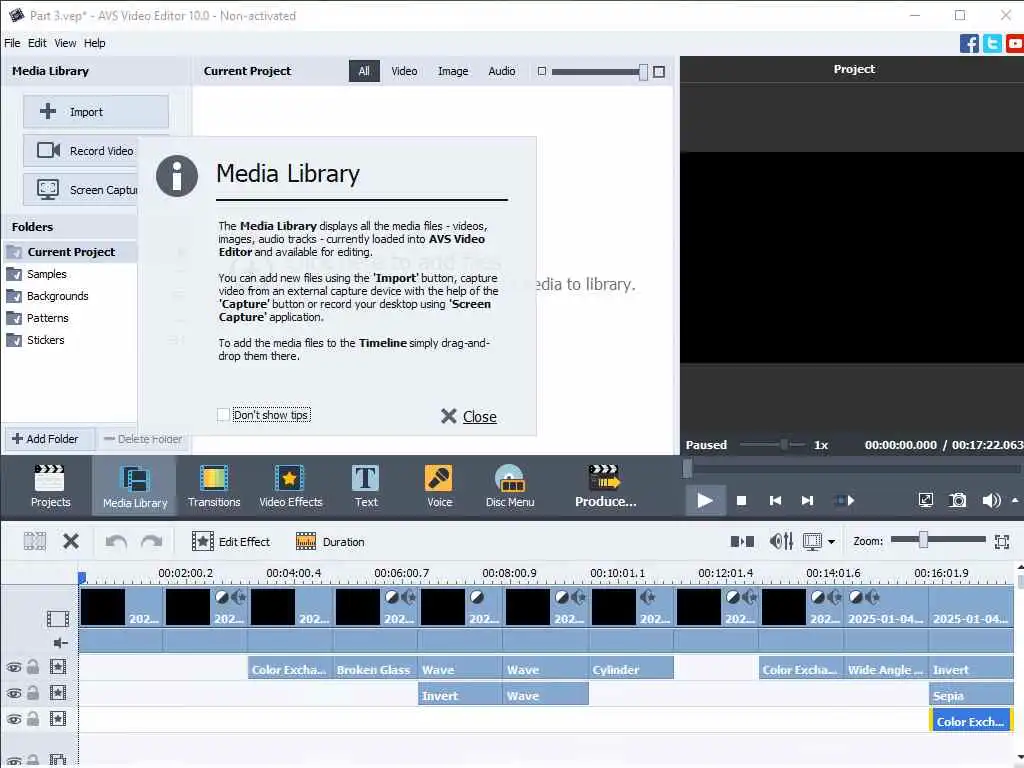The image size is (1024, 768).
Task: Open the Disc Menu section
Action: (x=510, y=486)
